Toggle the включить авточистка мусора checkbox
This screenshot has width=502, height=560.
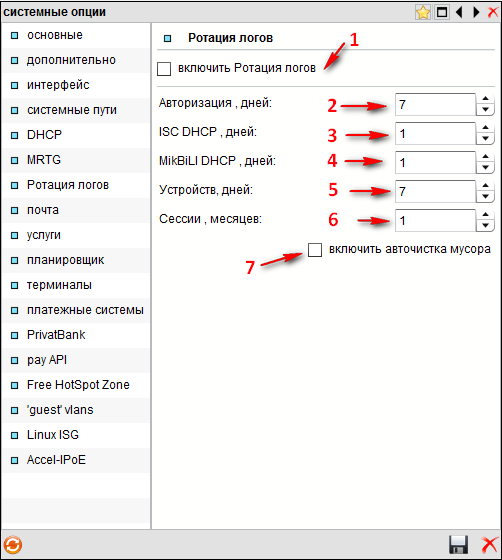pyautogui.click(x=315, y=250)
